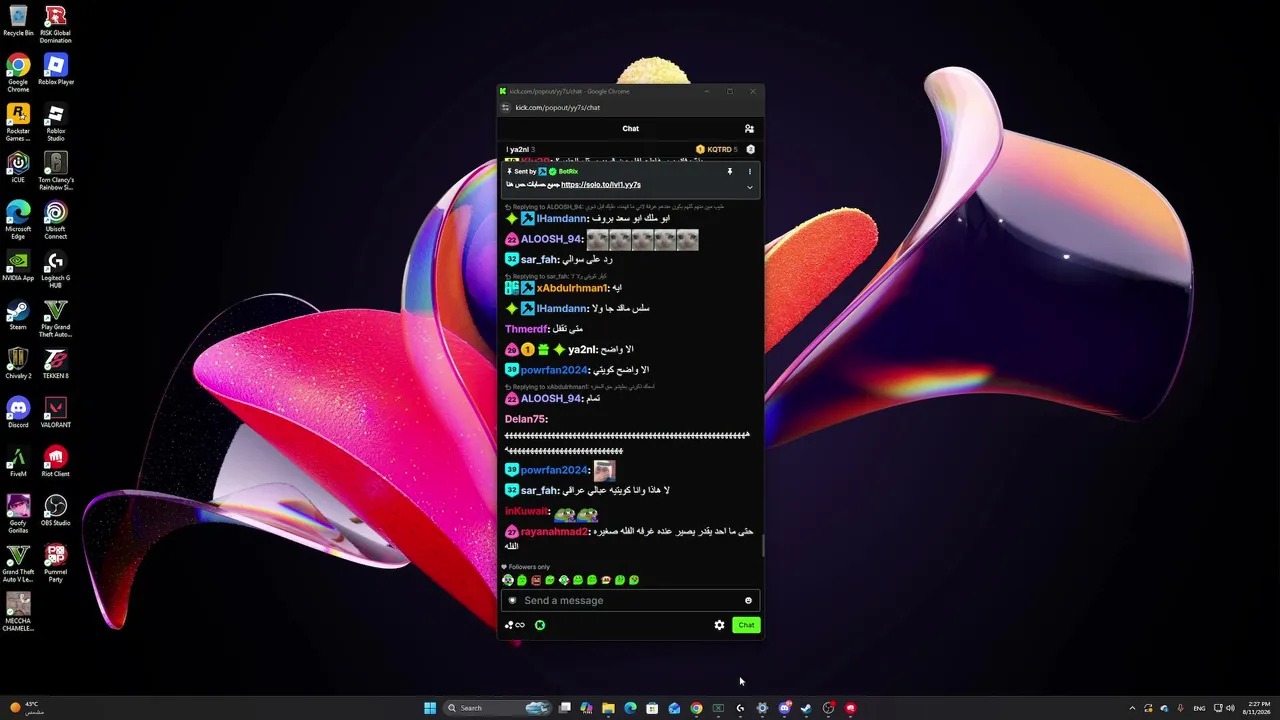Screen dimensions: 1280x720
Task: Open Google Chrome desktop shortcut
Action: [x=18, y=73]
